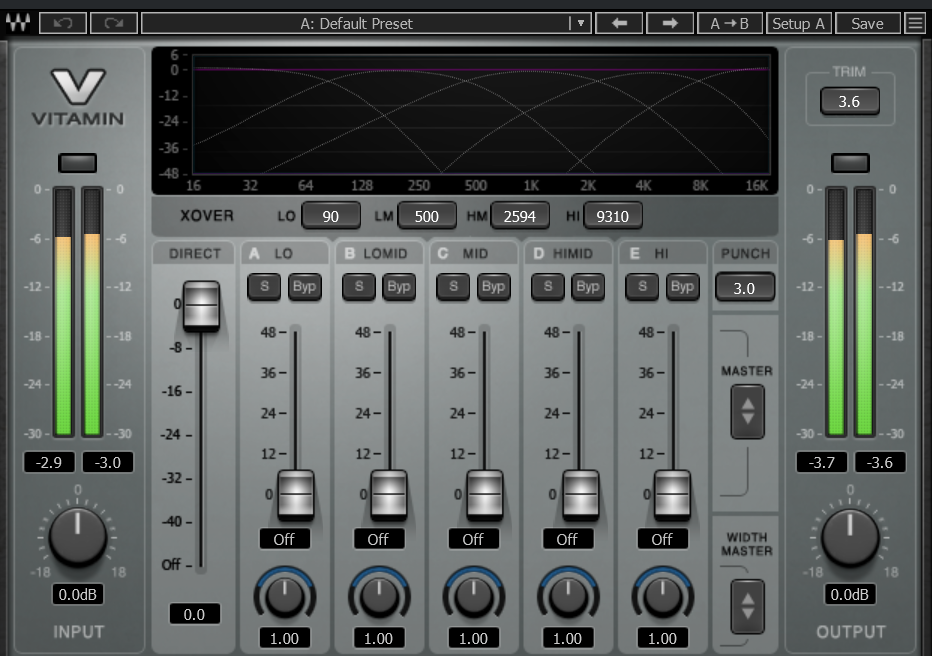Click the D HIMID width knob
The width and height of the screenshot is (932, 656).
click(568, 596)
